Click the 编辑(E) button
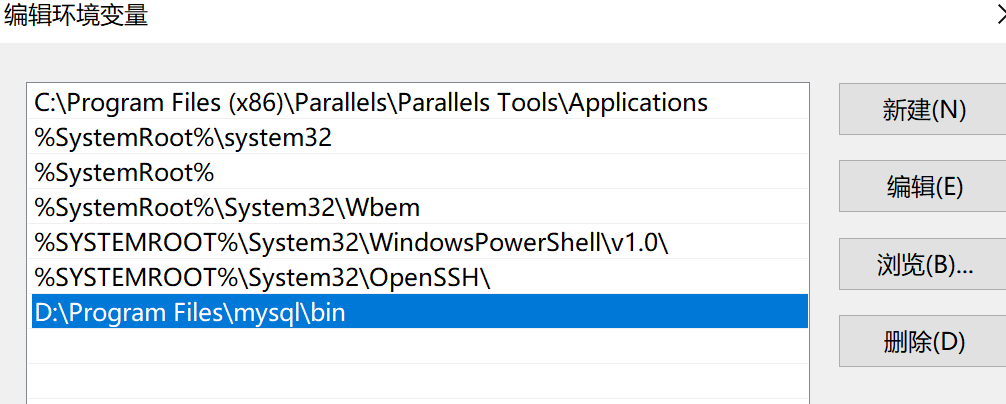Viewport: 1006px width, 404px height. click(x=923, y=186)
